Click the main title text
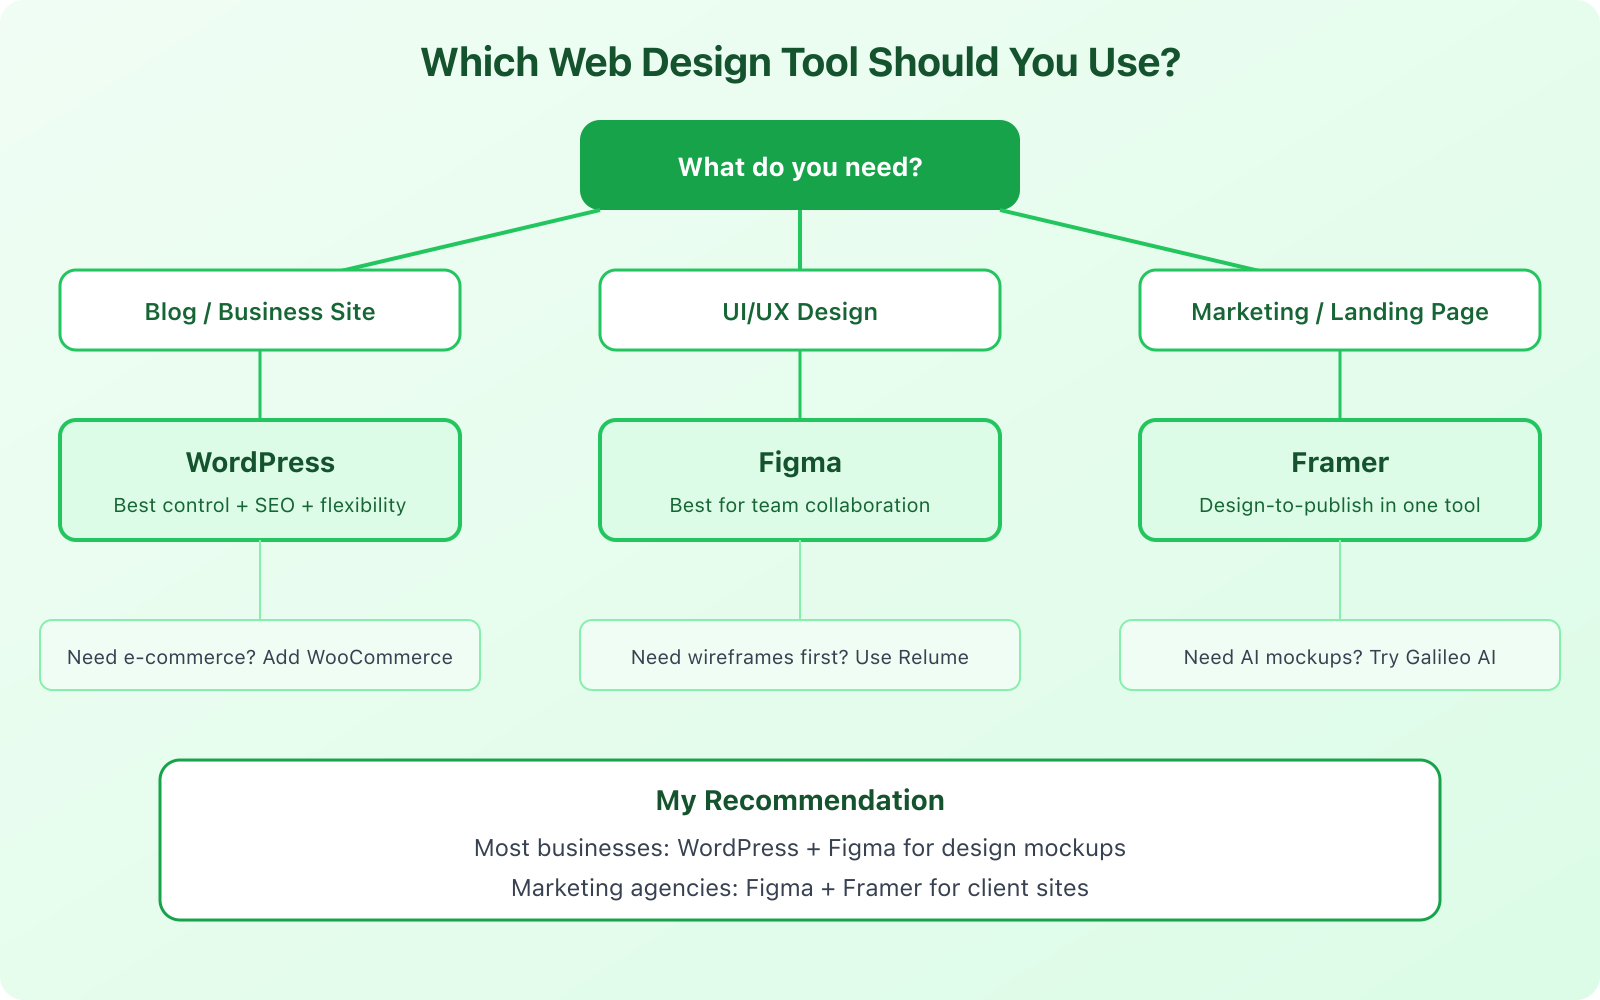The width and height of the screenshot is (1600, 1000). coord(799,62)
